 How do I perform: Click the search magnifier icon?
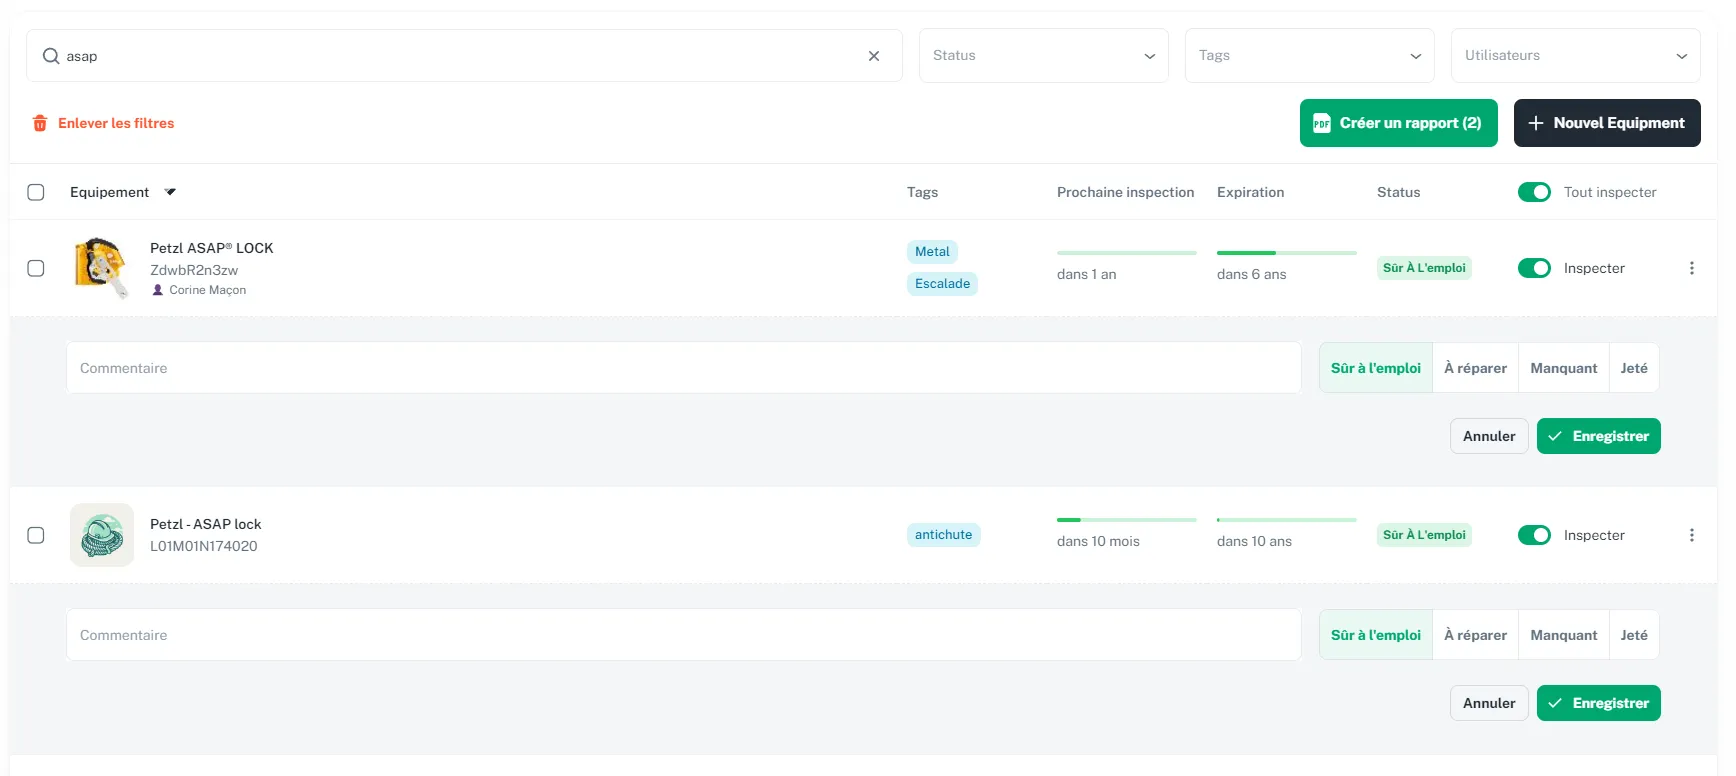(51, 56)
